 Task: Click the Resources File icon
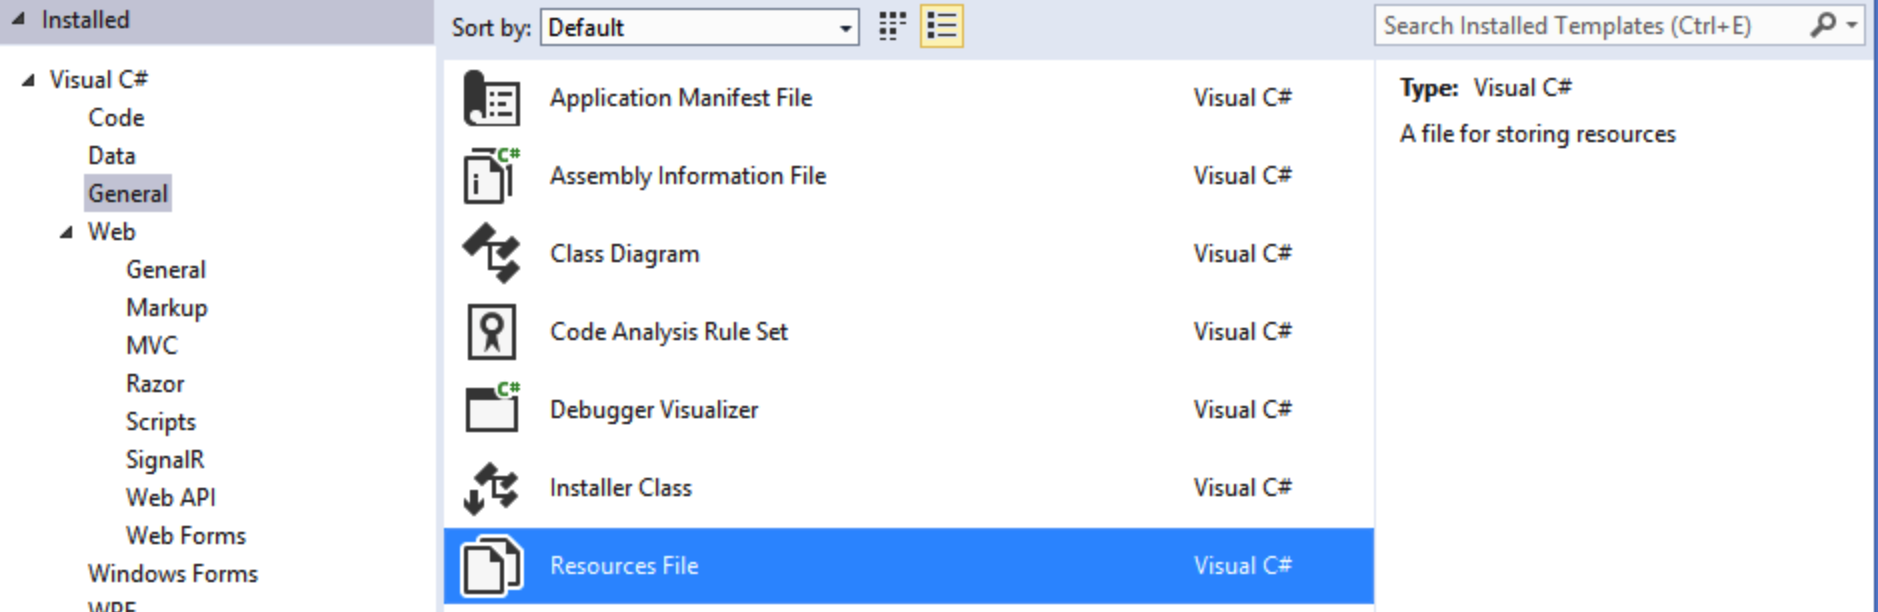point(491,566)
